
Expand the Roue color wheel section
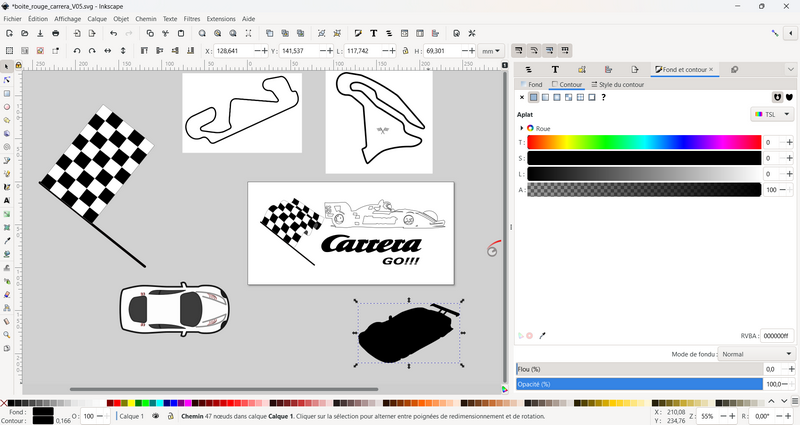tap(521, 128)
